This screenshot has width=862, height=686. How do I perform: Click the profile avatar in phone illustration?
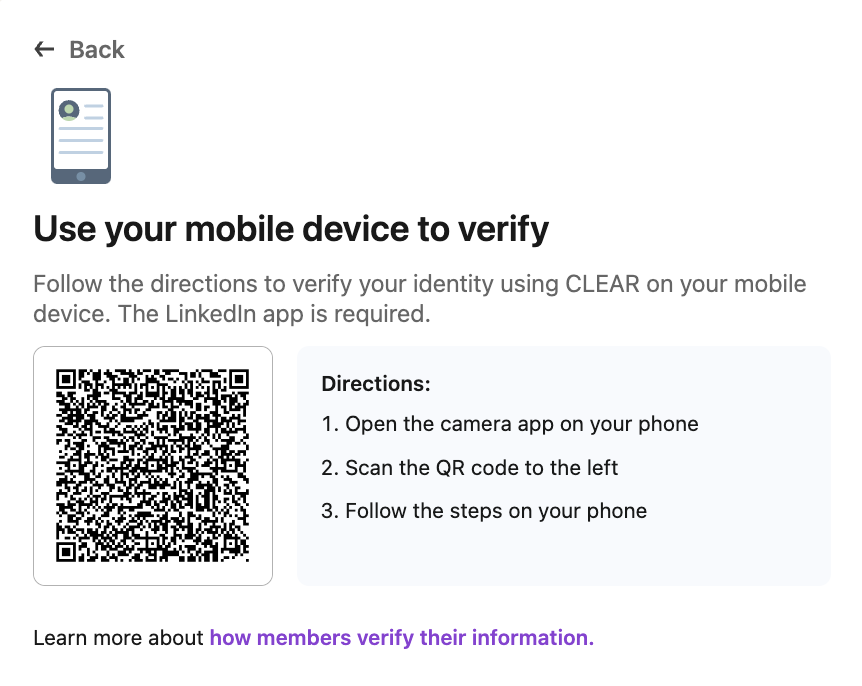click(69, 110)
